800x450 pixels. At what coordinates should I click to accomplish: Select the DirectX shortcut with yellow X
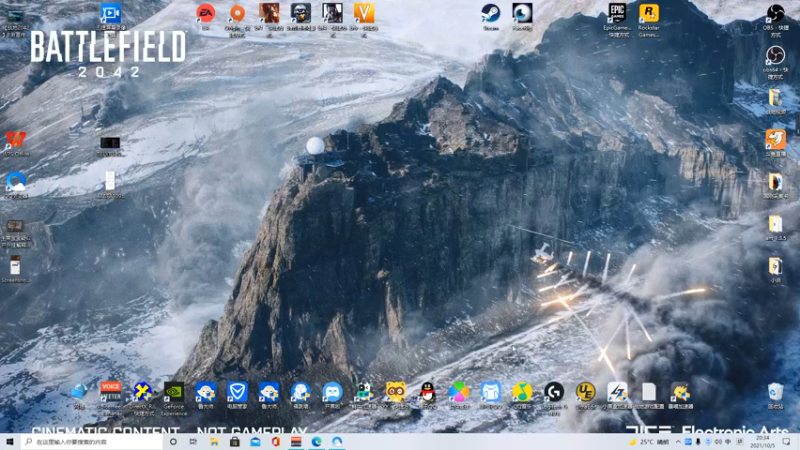point(142,392)
